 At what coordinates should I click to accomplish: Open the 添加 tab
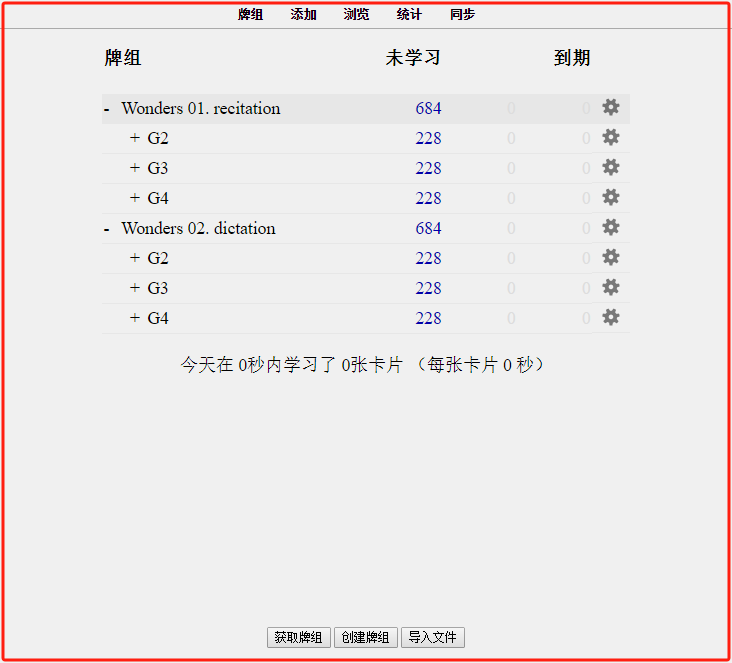point(303,14)
